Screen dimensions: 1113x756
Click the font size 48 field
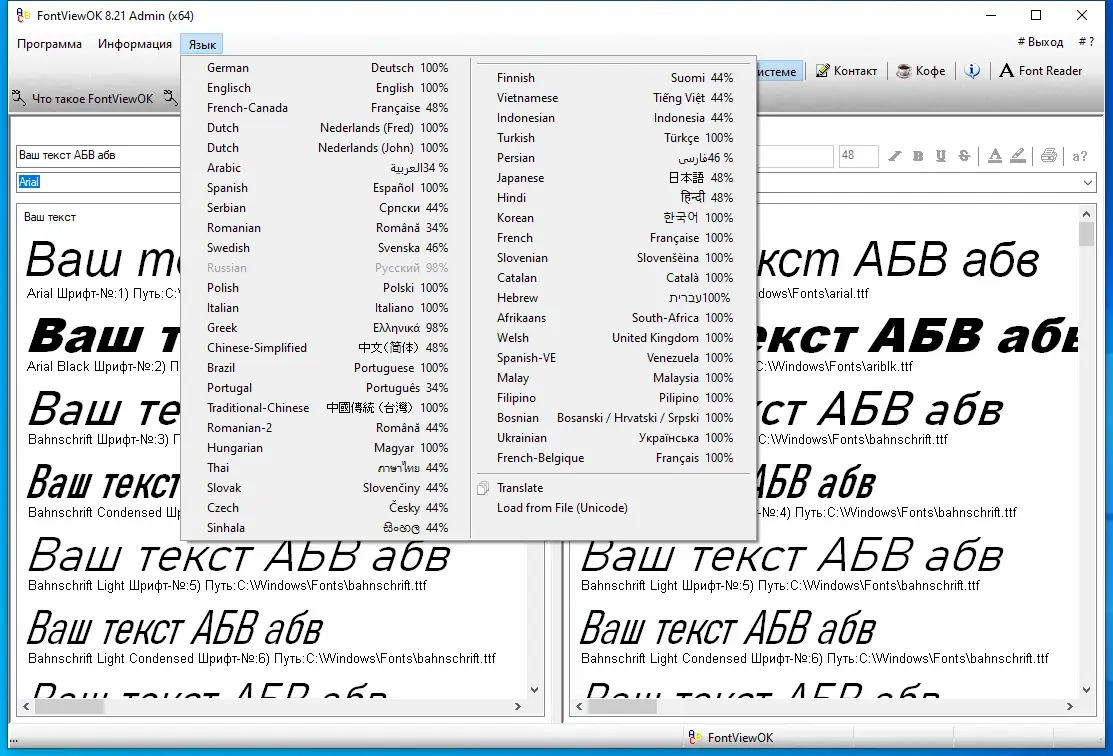858,155
